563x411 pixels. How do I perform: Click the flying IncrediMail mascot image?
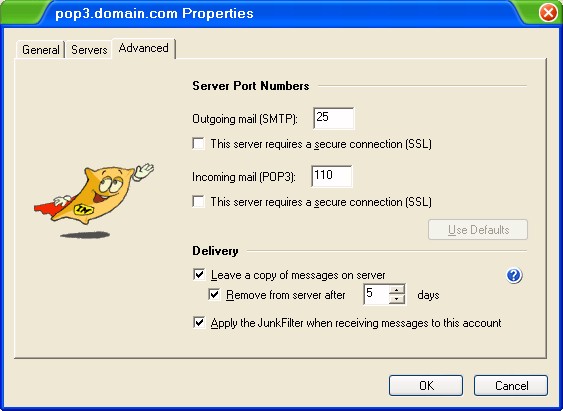[94, 200]
